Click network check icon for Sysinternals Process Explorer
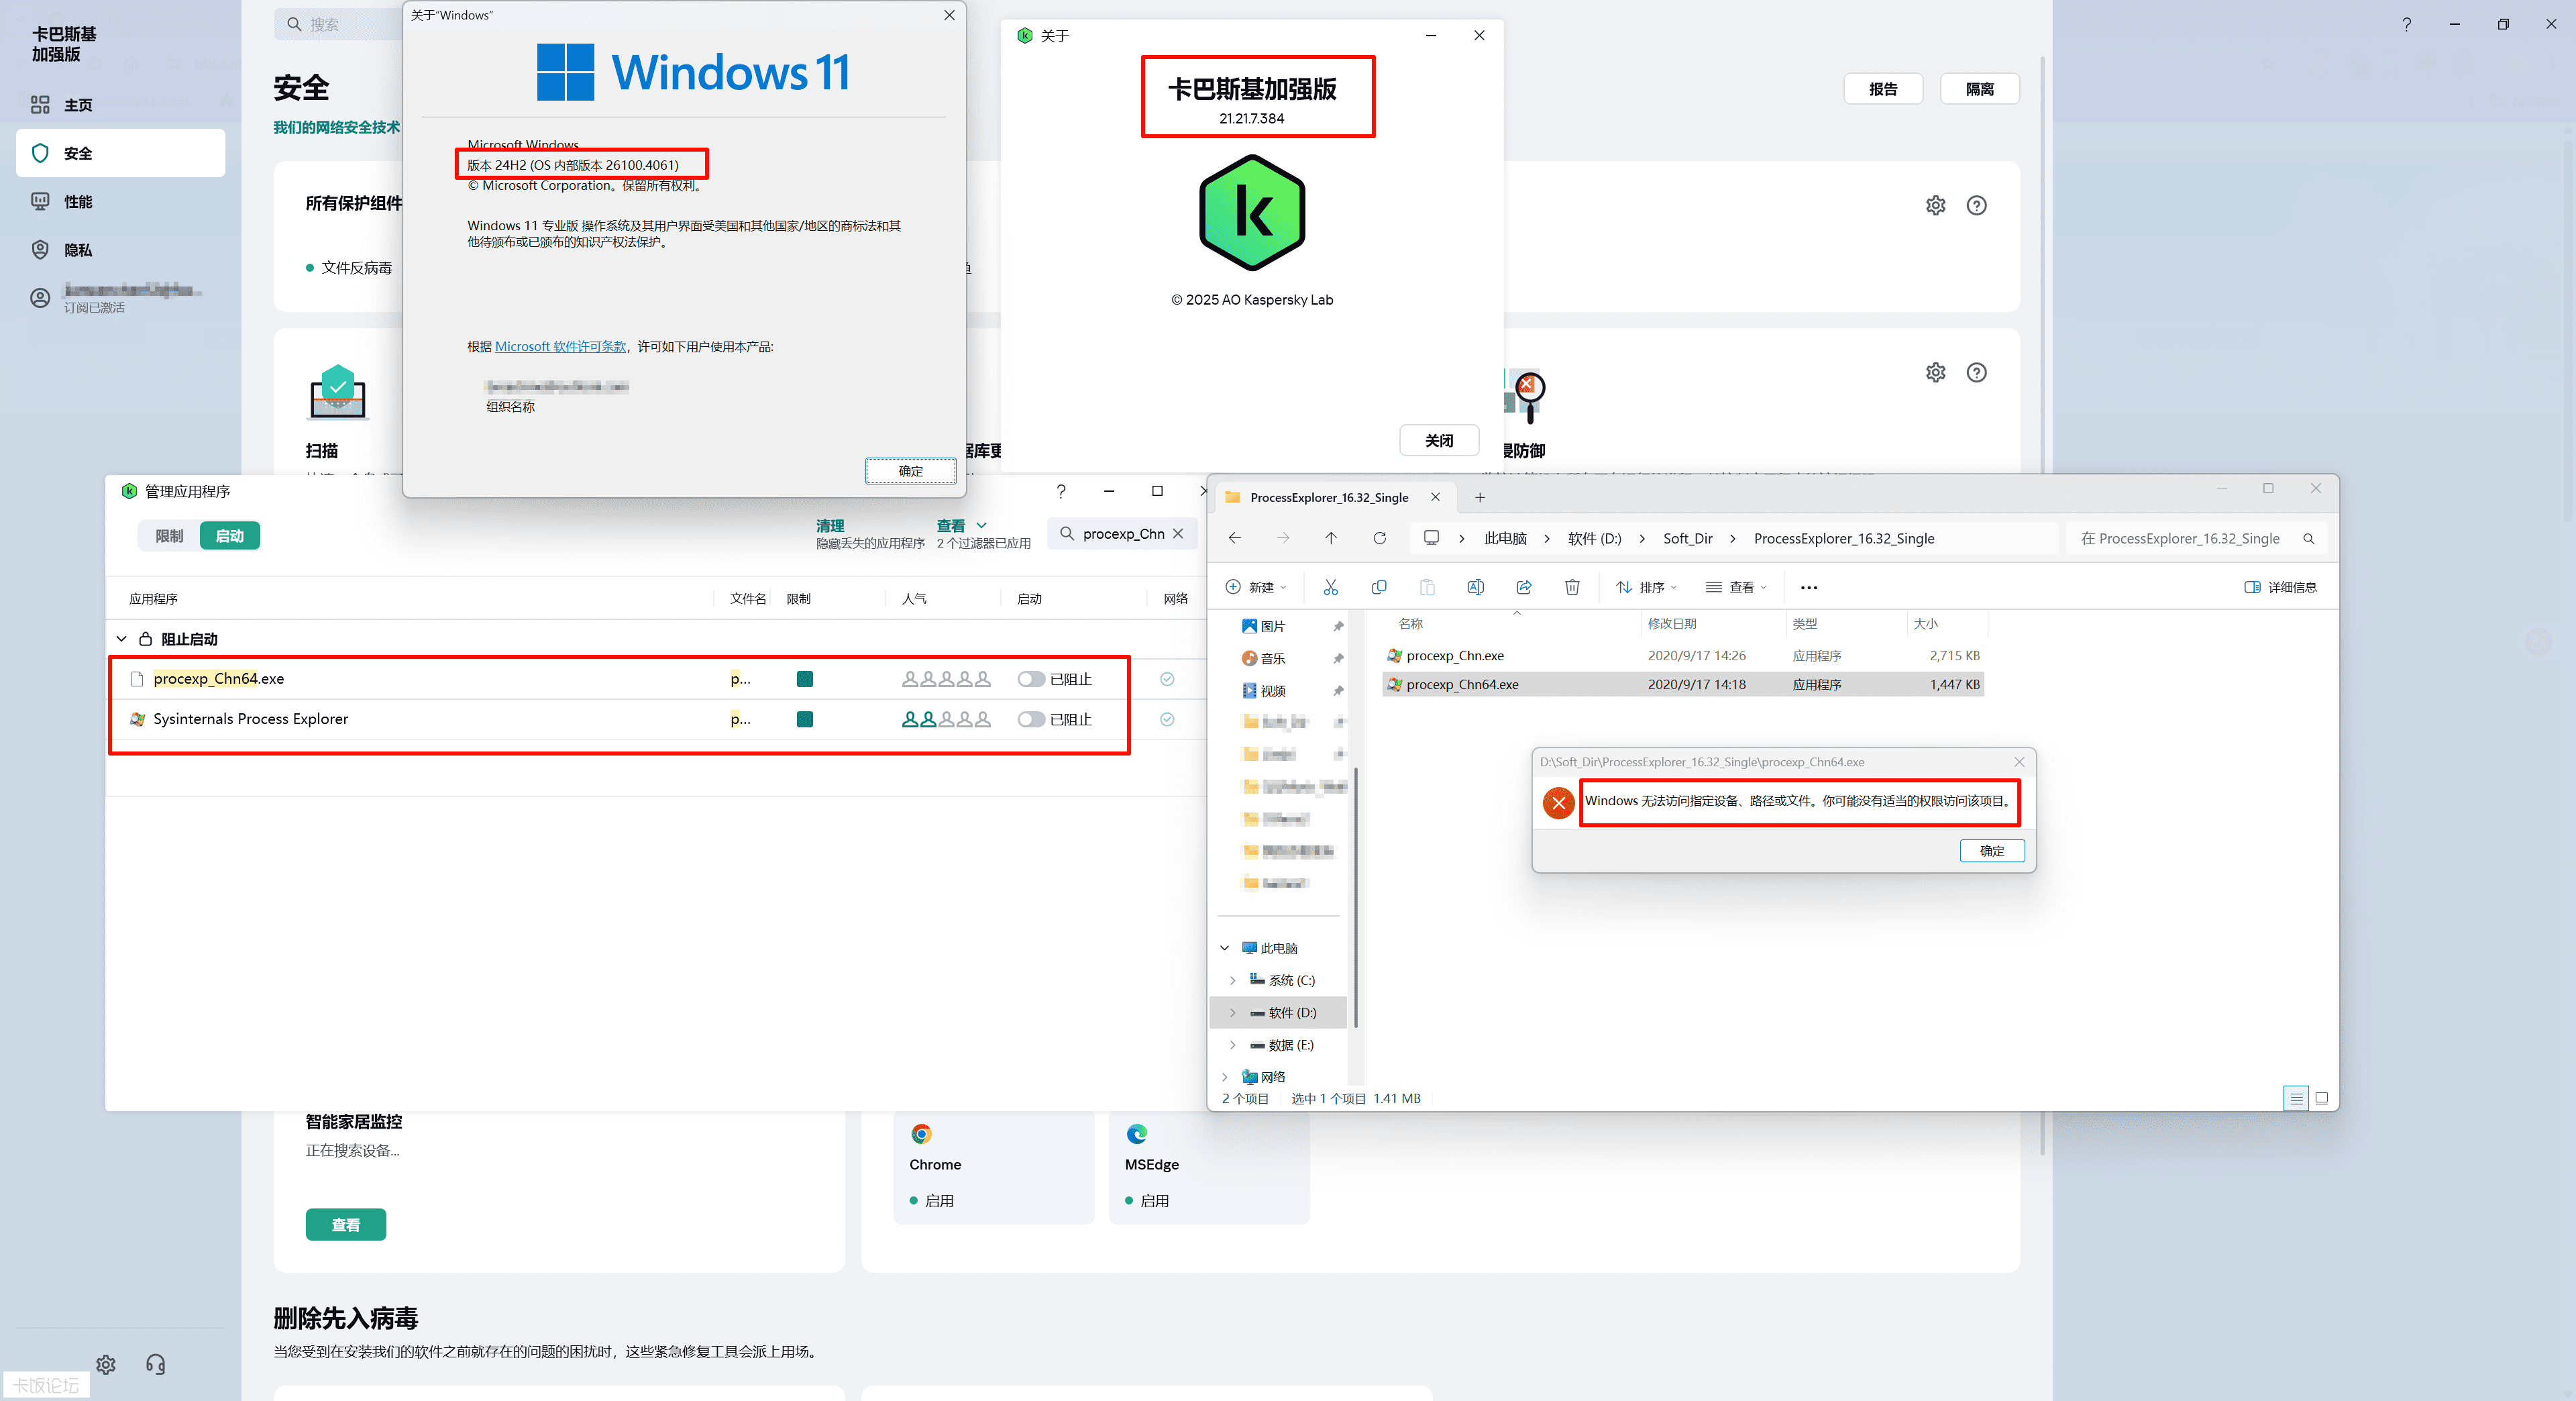 coord(1166,719)
